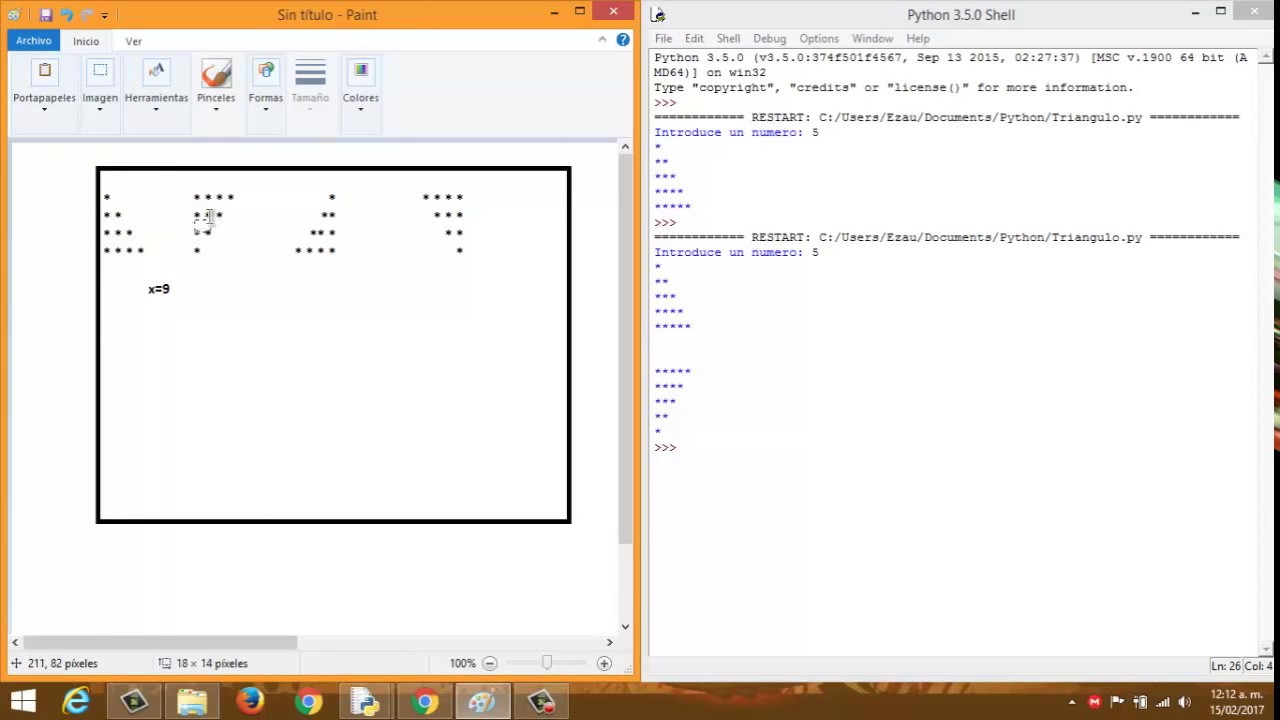Screen dimensions: 1280x720
Task: Collapse the Paint ribbon with the chevron
Action: 602,40
